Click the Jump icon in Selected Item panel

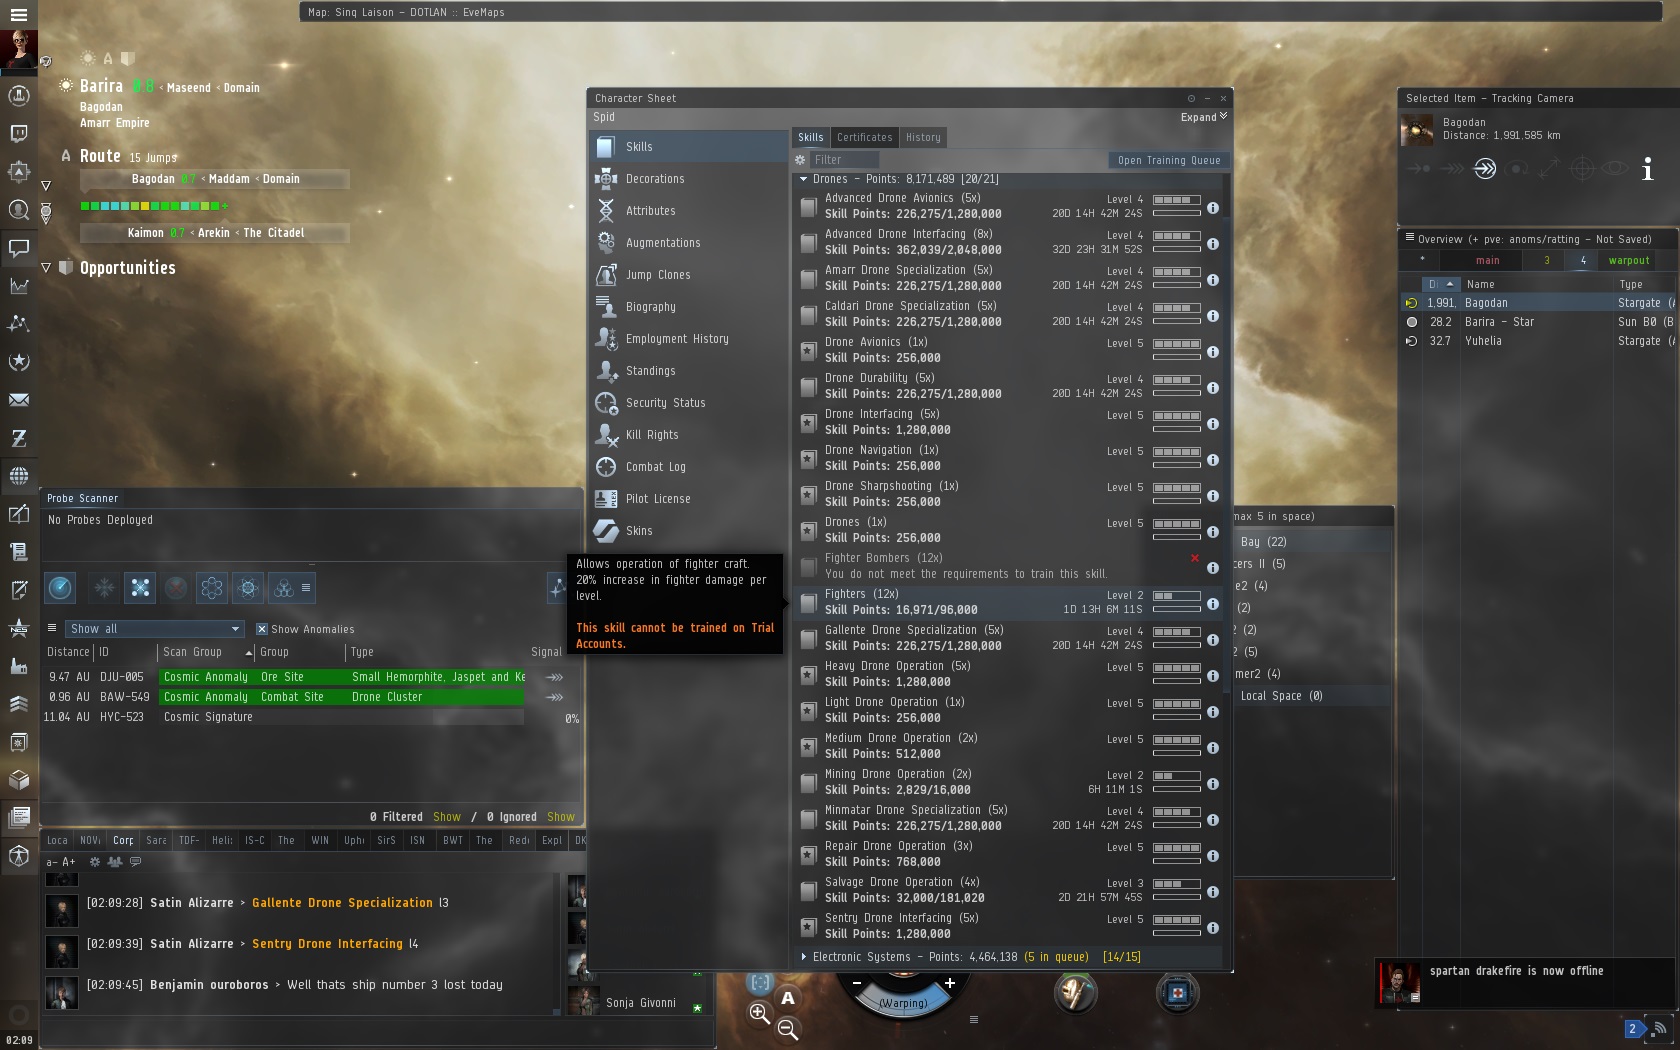click(1485, 169)
